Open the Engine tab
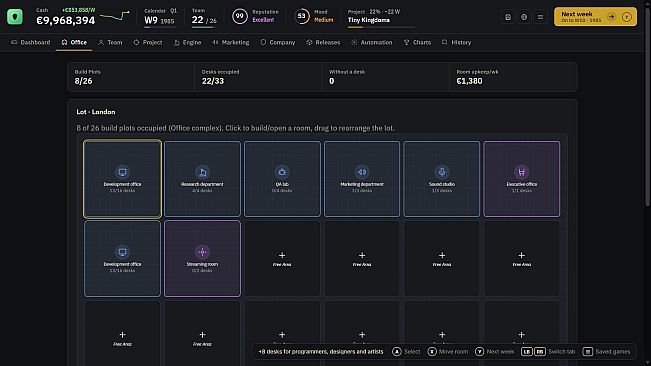The width and height of the screenshot is (651, 366). point(187,42)
